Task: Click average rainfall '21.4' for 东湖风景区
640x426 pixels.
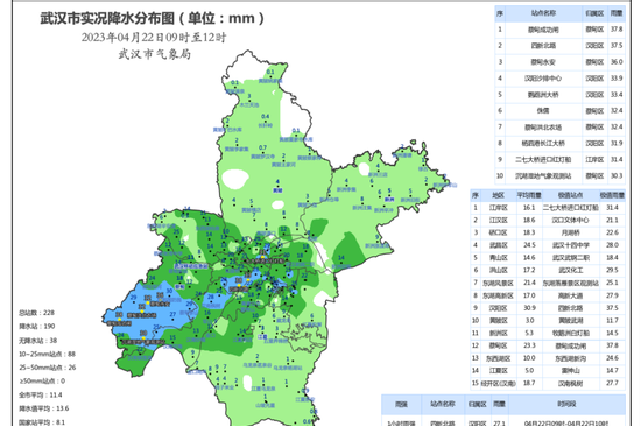Action: pos(529,283)
